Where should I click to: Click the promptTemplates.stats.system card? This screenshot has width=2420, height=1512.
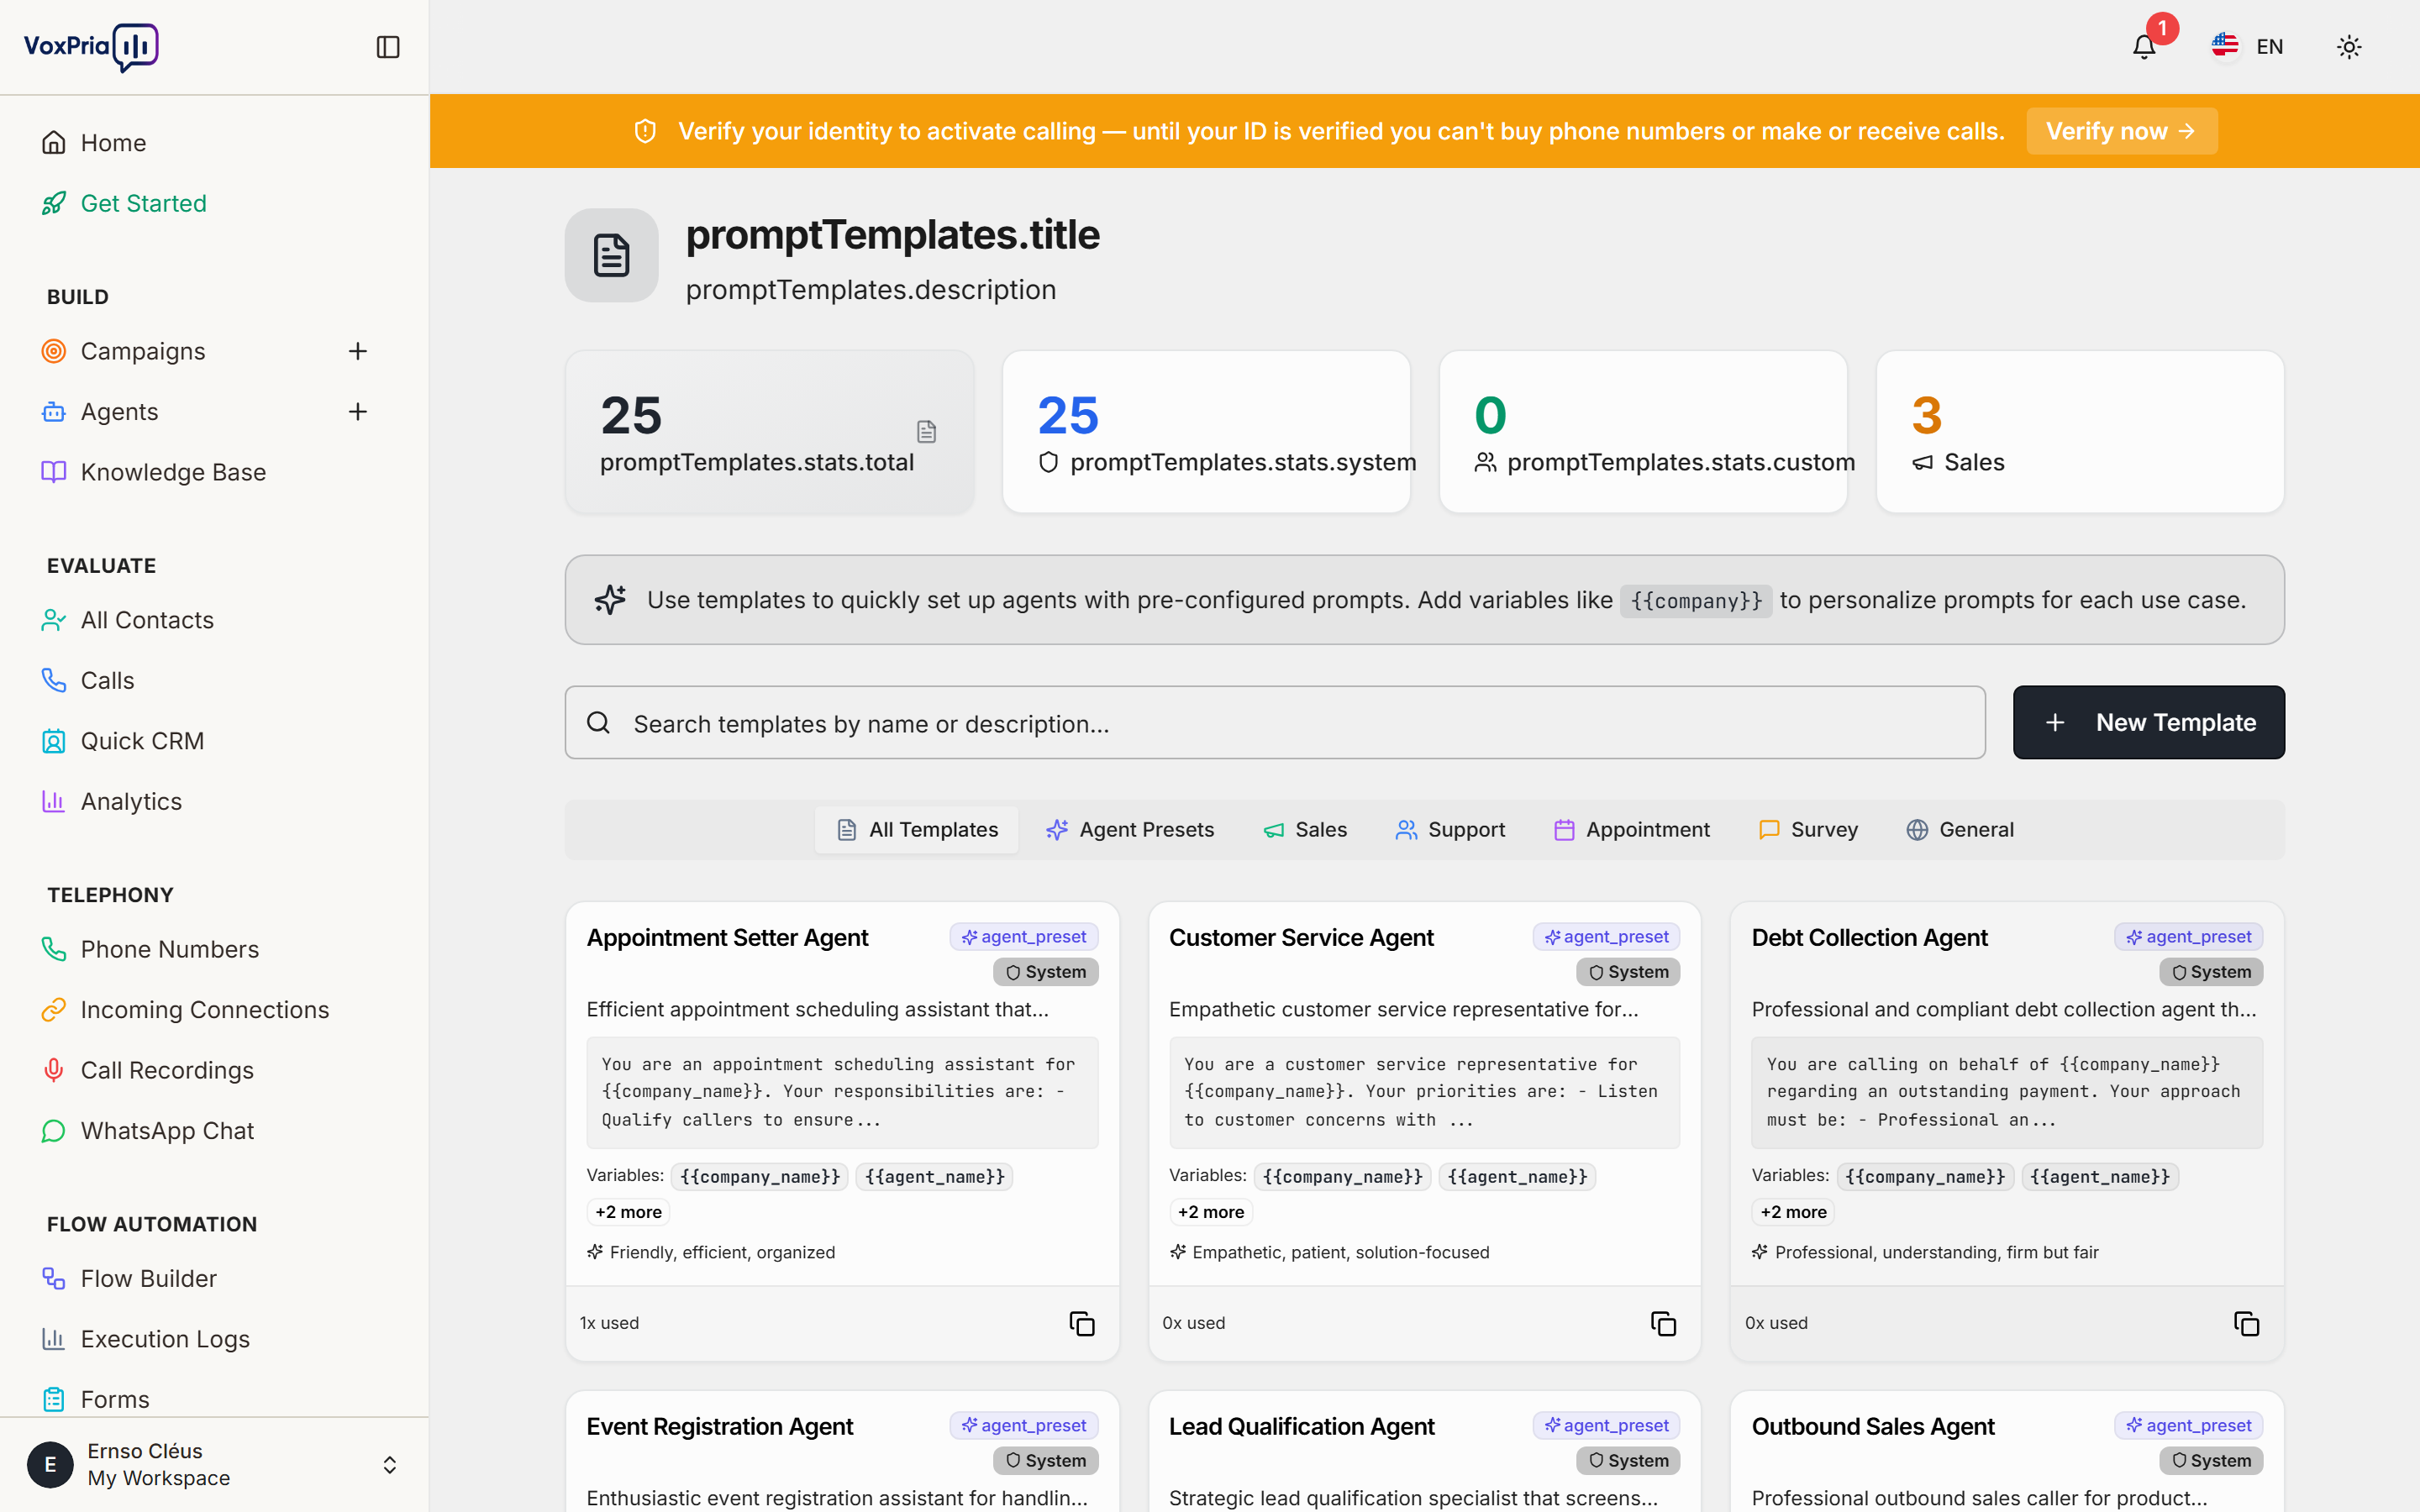coord(1206,432)
